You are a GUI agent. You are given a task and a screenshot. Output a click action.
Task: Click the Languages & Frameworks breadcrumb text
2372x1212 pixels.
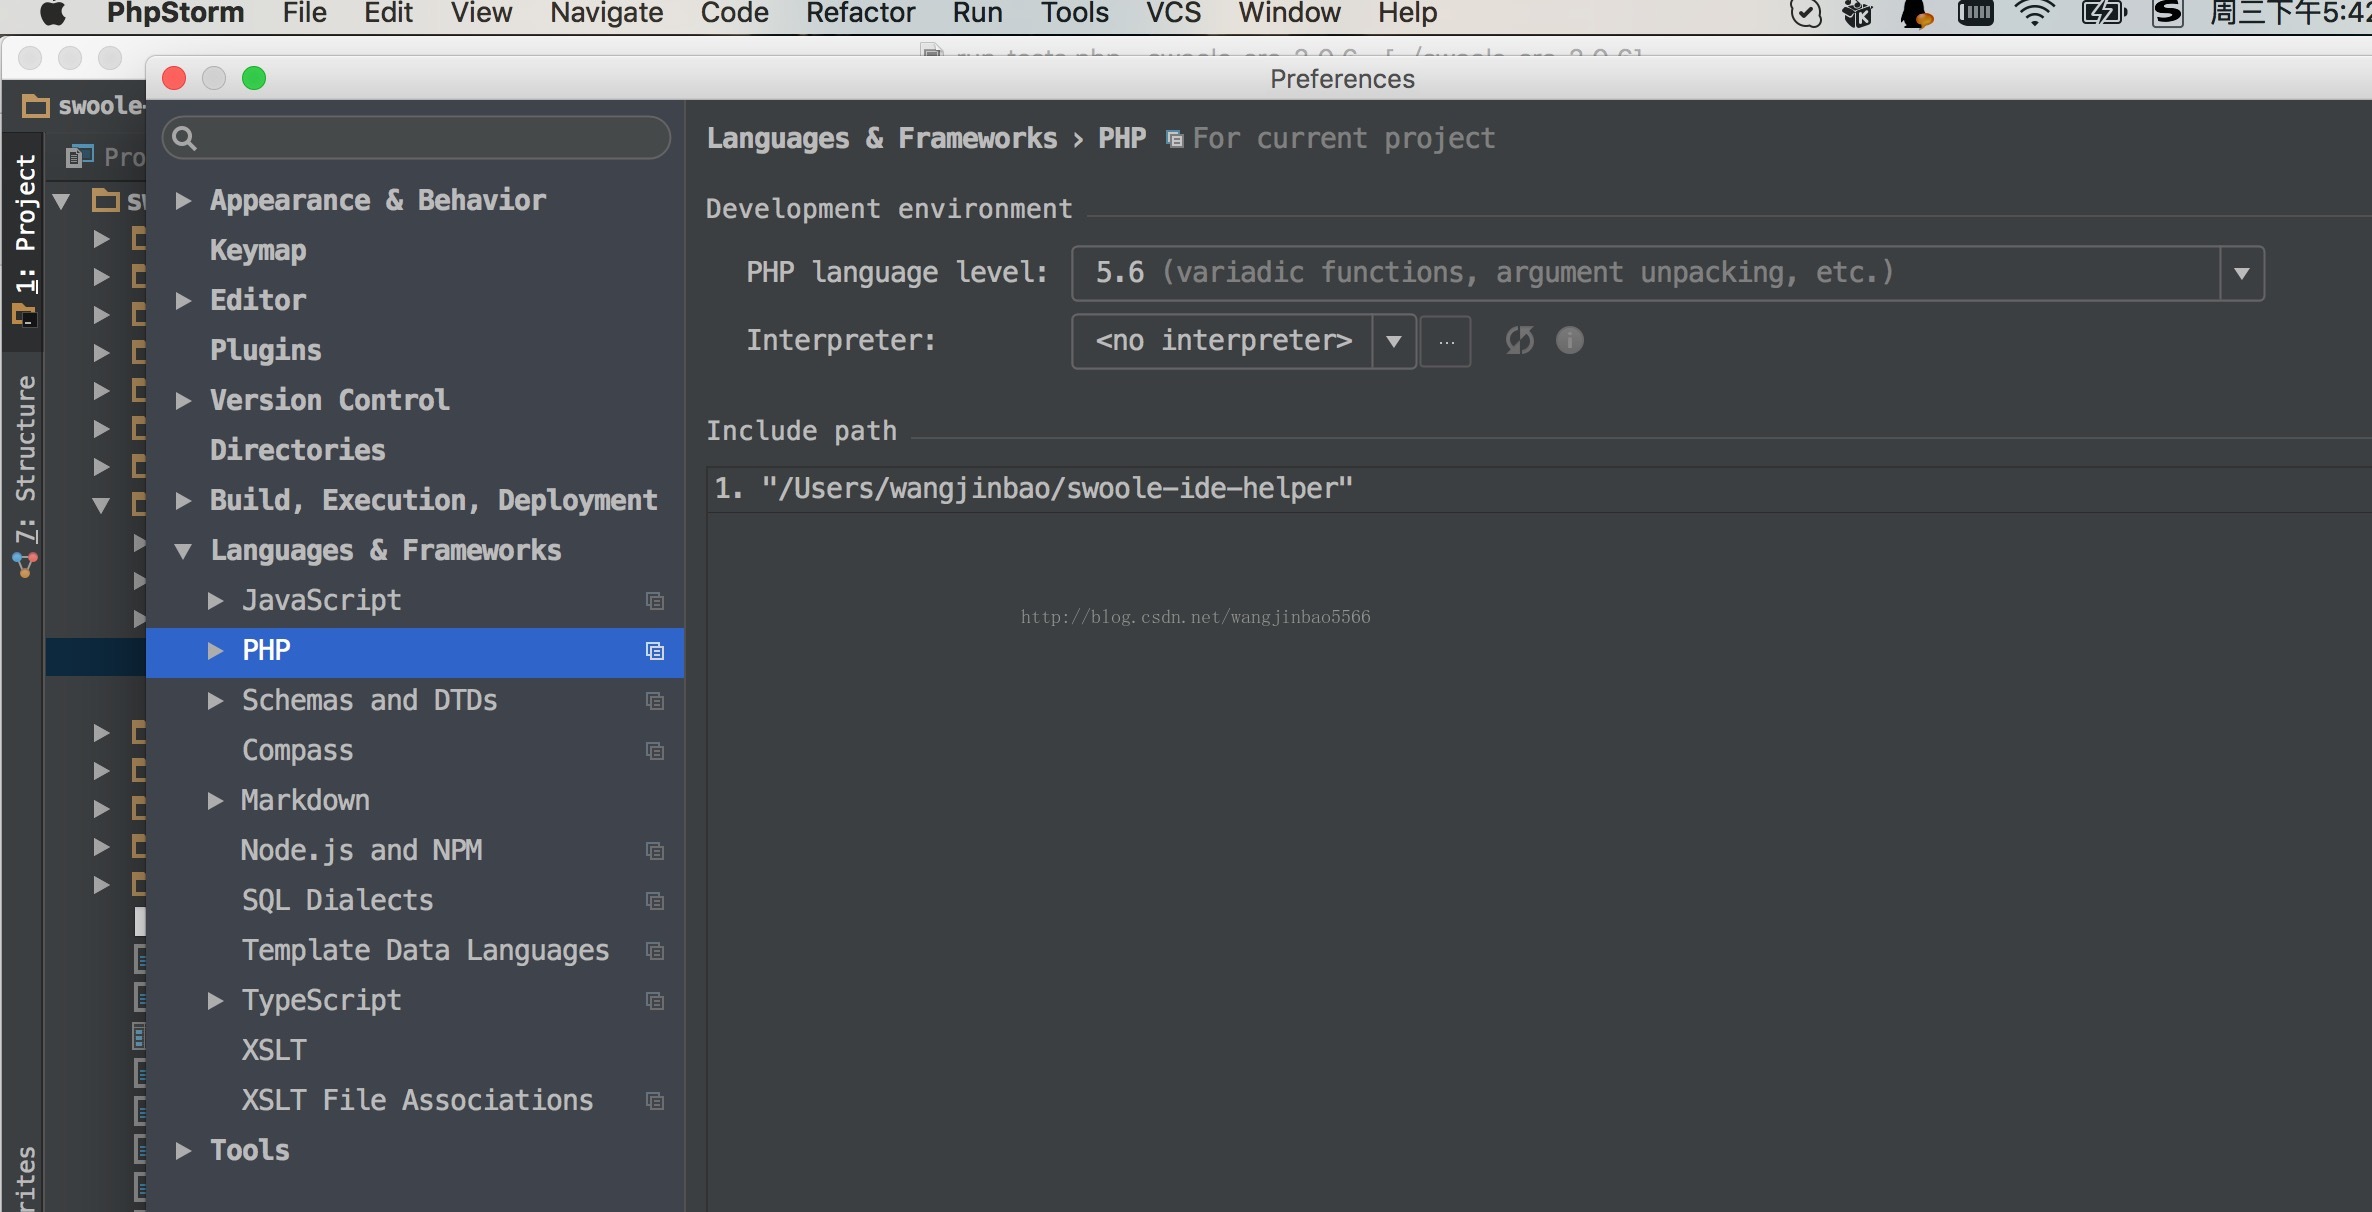coord(882,139)
